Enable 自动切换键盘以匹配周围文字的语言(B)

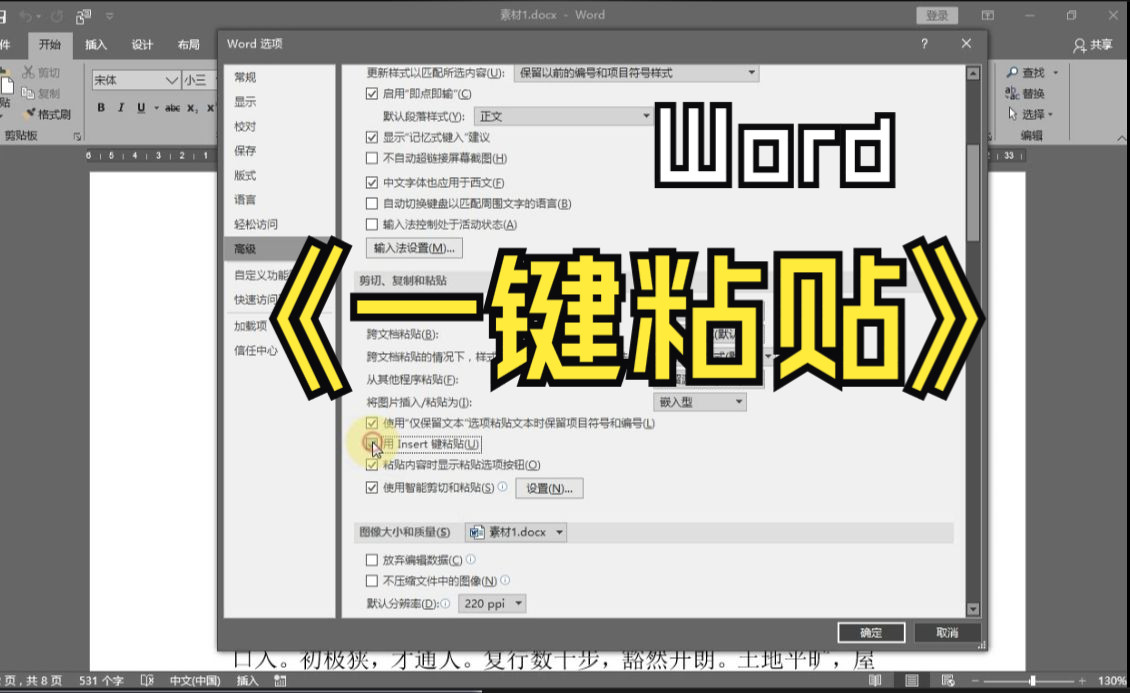click(x=373, y=202)
